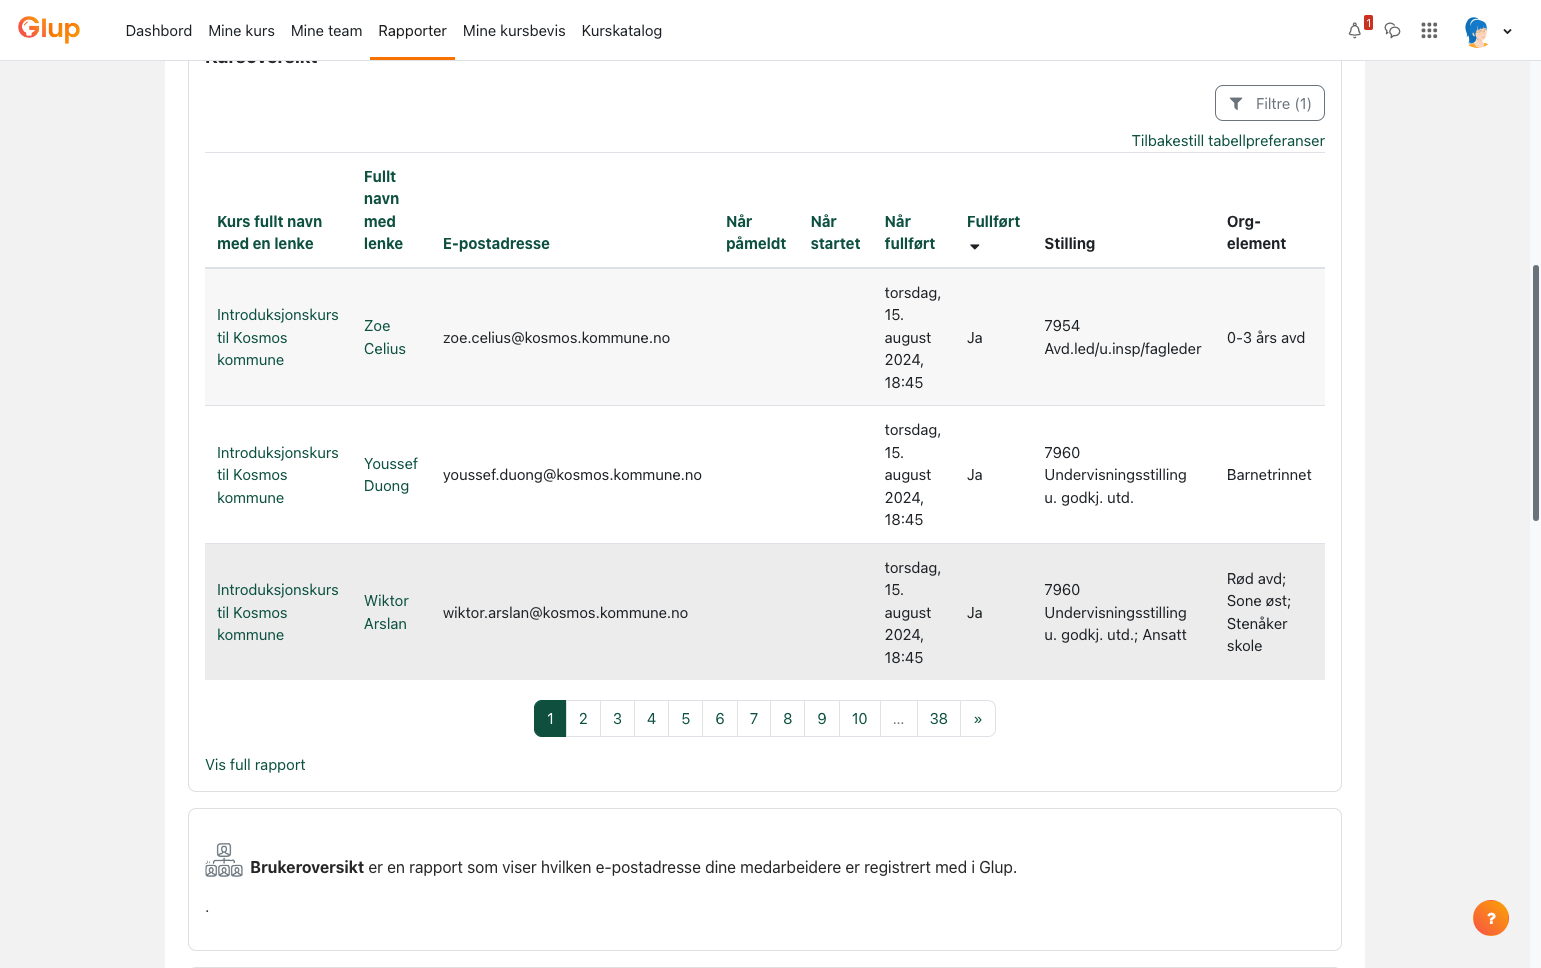1541x968 pixels.
Task: Open Youssef Duong profile link
Action: click(x=391, y=475)
